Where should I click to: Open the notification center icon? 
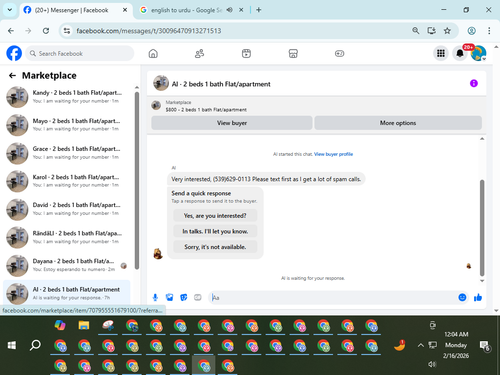[484, 346]
